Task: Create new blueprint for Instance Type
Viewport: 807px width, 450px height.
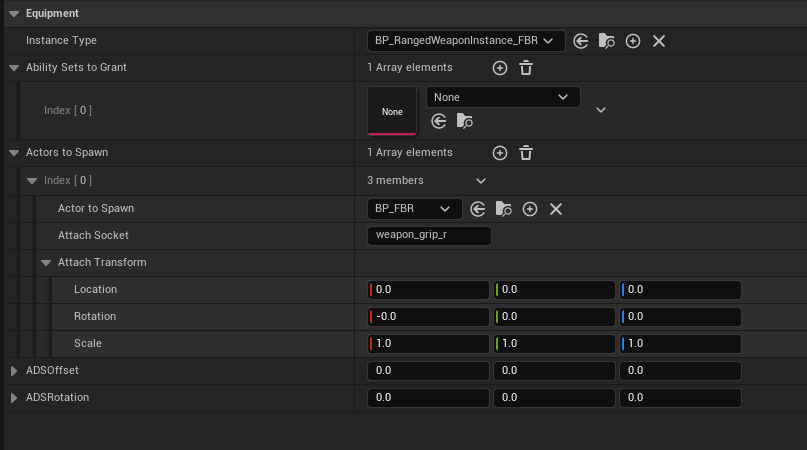Action: pyautogui.click(x=633, y=41)
